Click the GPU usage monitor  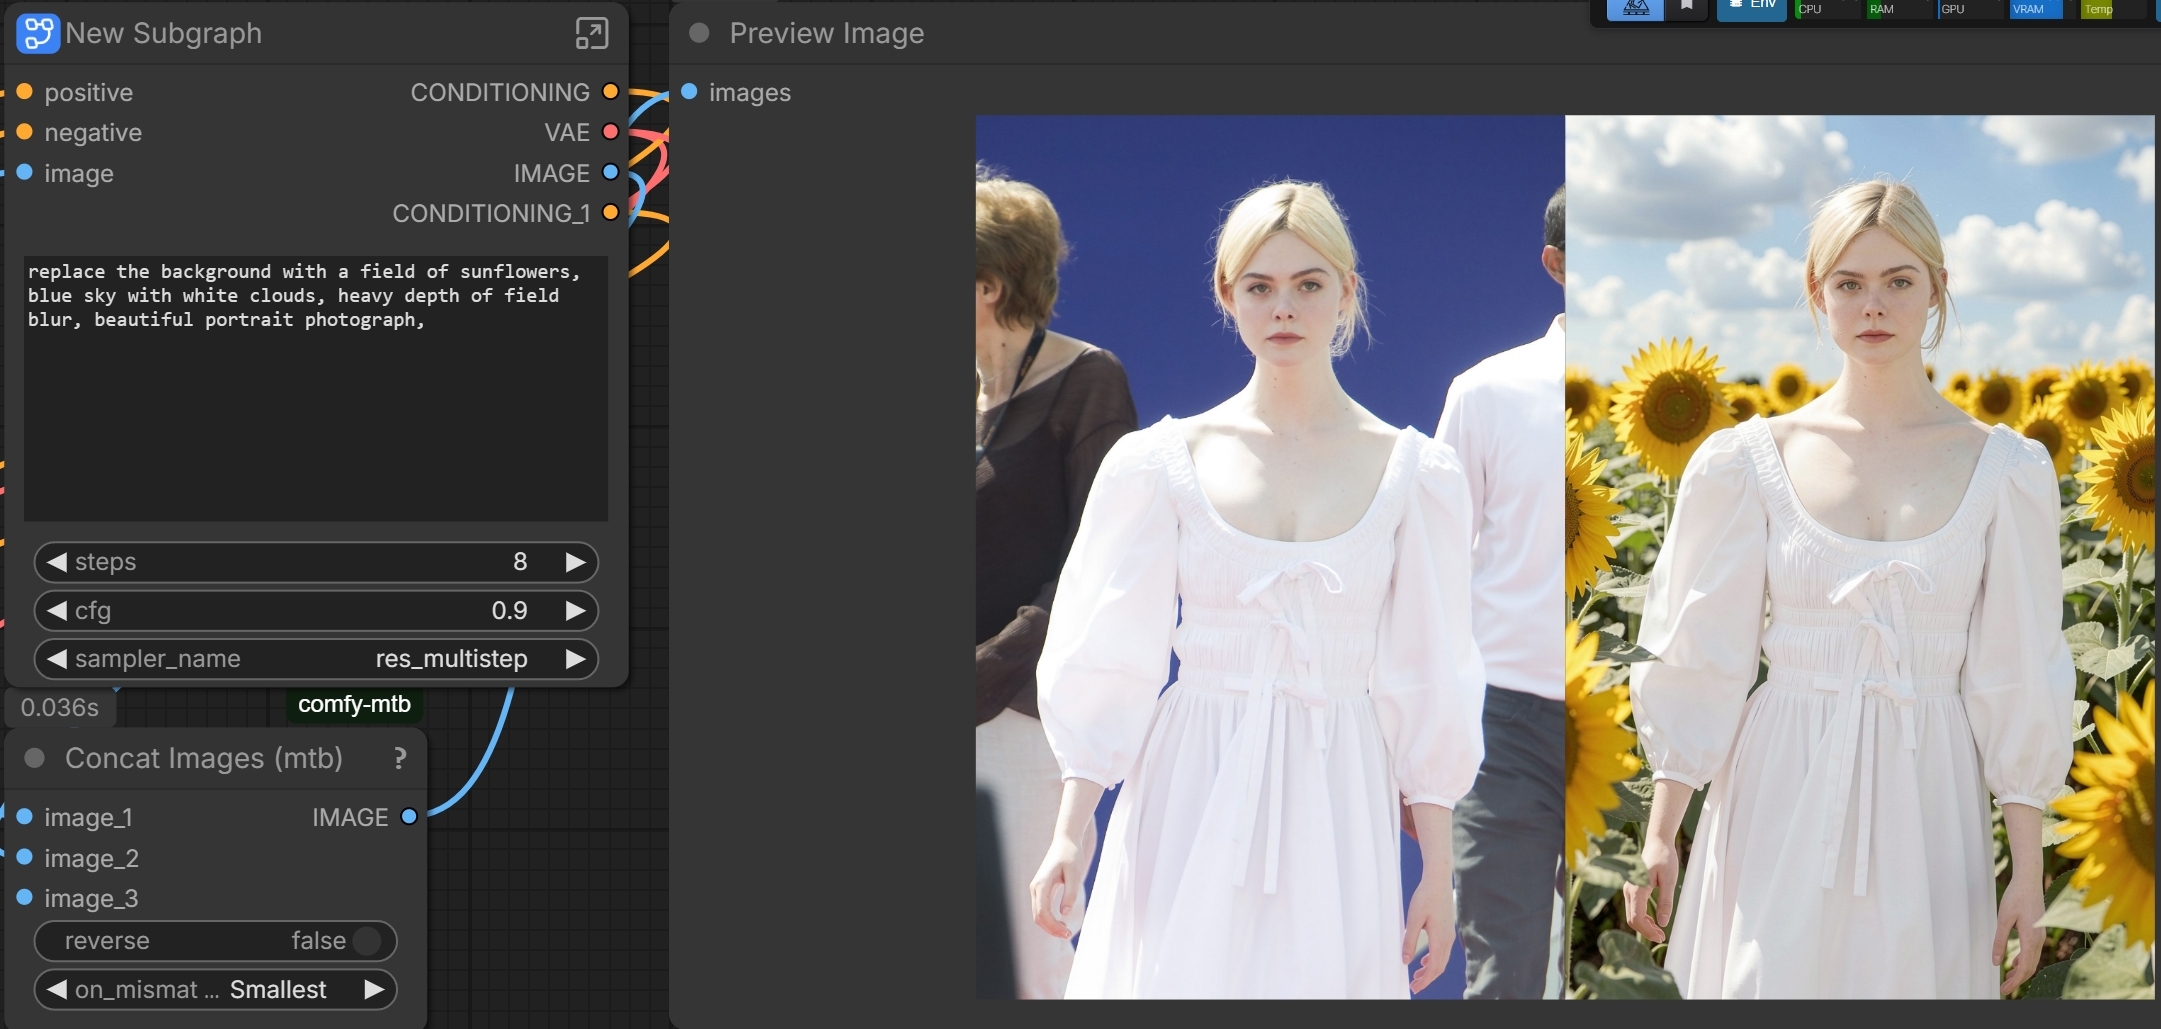(x=1972, y=9)
